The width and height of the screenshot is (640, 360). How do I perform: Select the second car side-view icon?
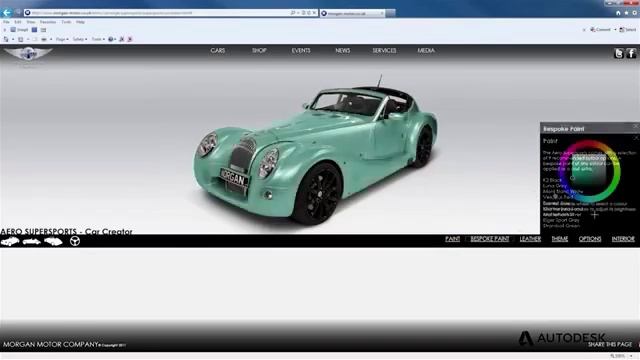tap(31, 242)
